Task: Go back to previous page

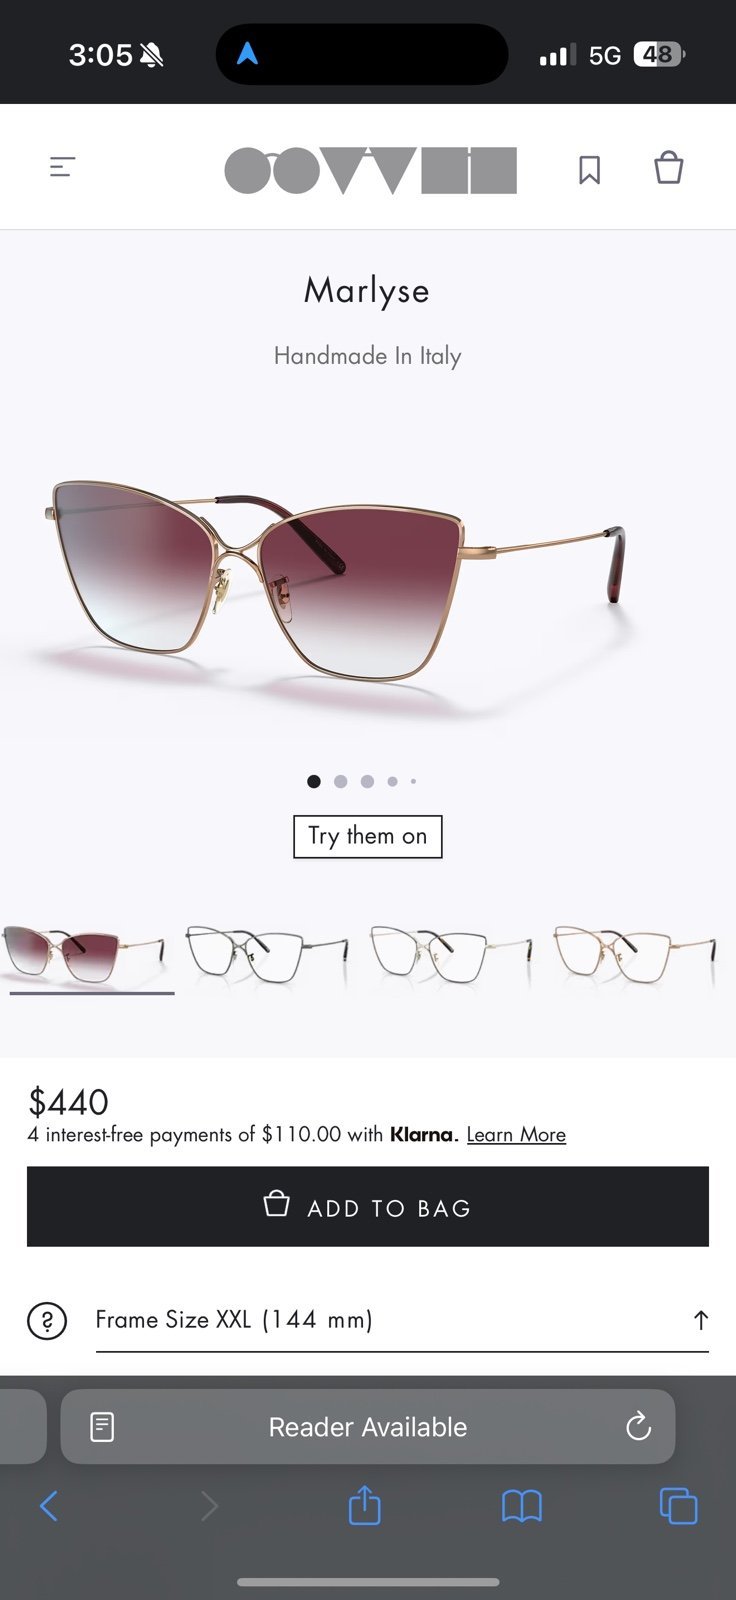Action: (x=48, y=1505)
